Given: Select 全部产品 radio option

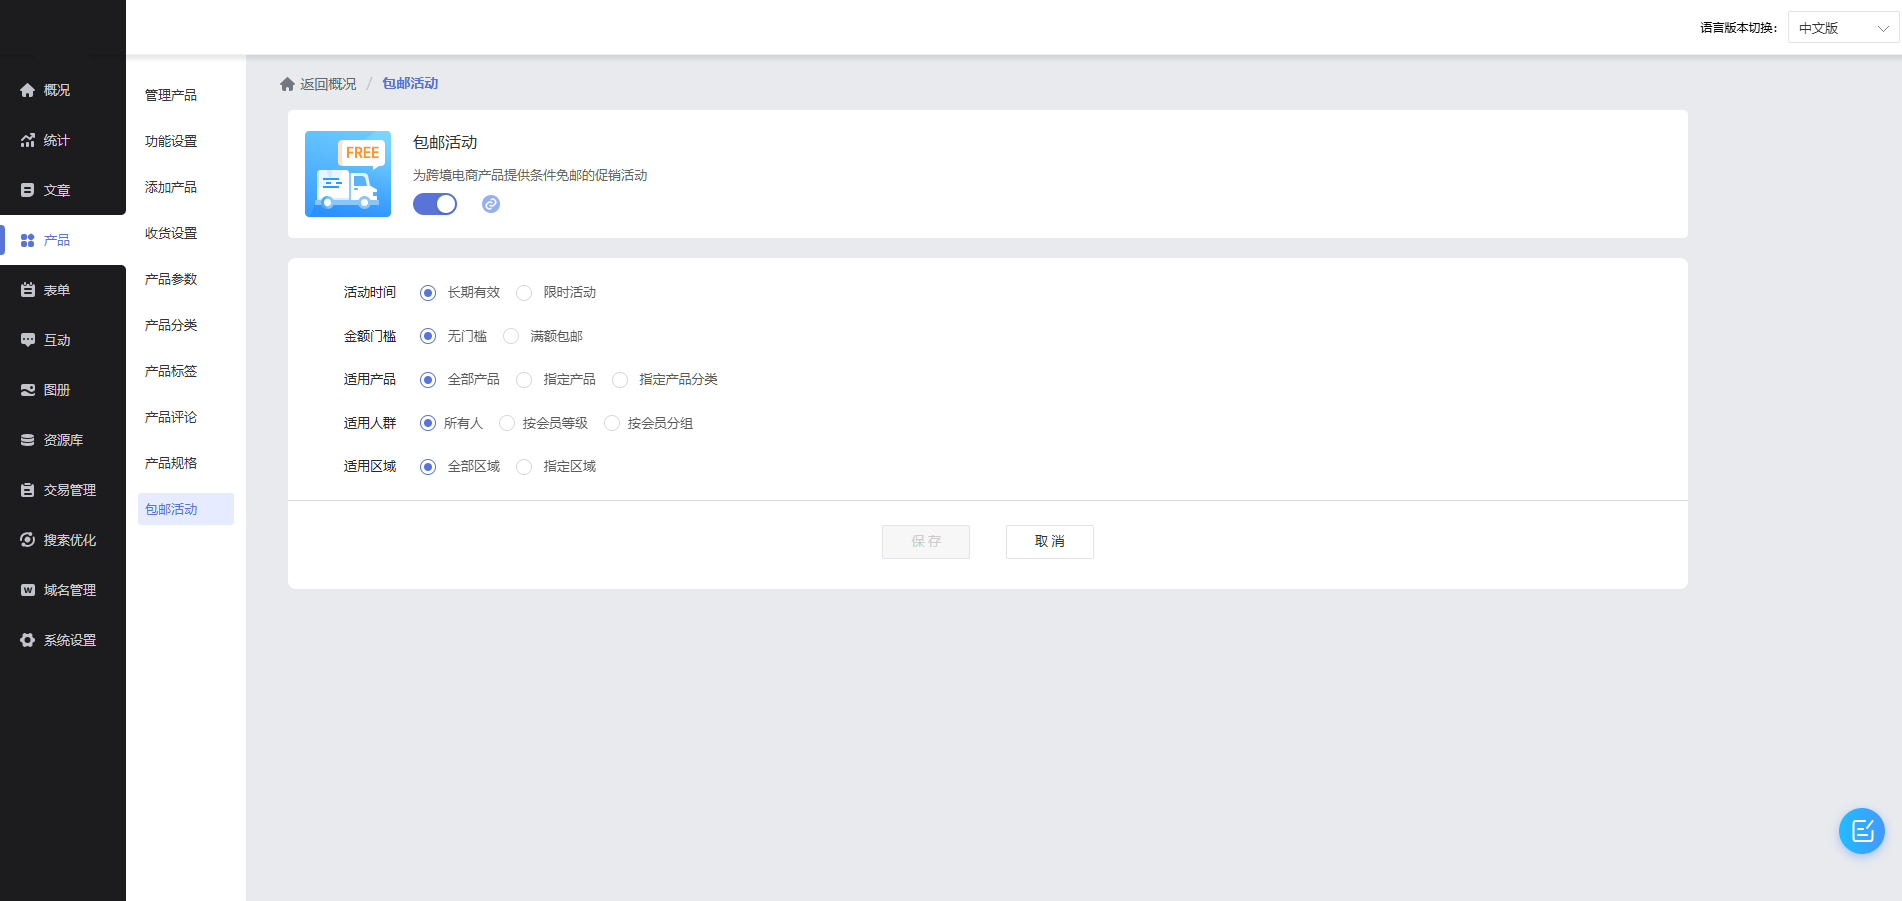Looking at the screenshot, I should click(428, 380).
